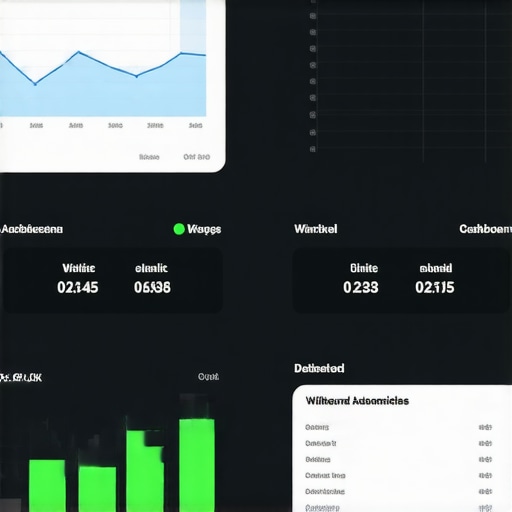
Task: Select the bold title of the white list card
Action: (357, 401)
